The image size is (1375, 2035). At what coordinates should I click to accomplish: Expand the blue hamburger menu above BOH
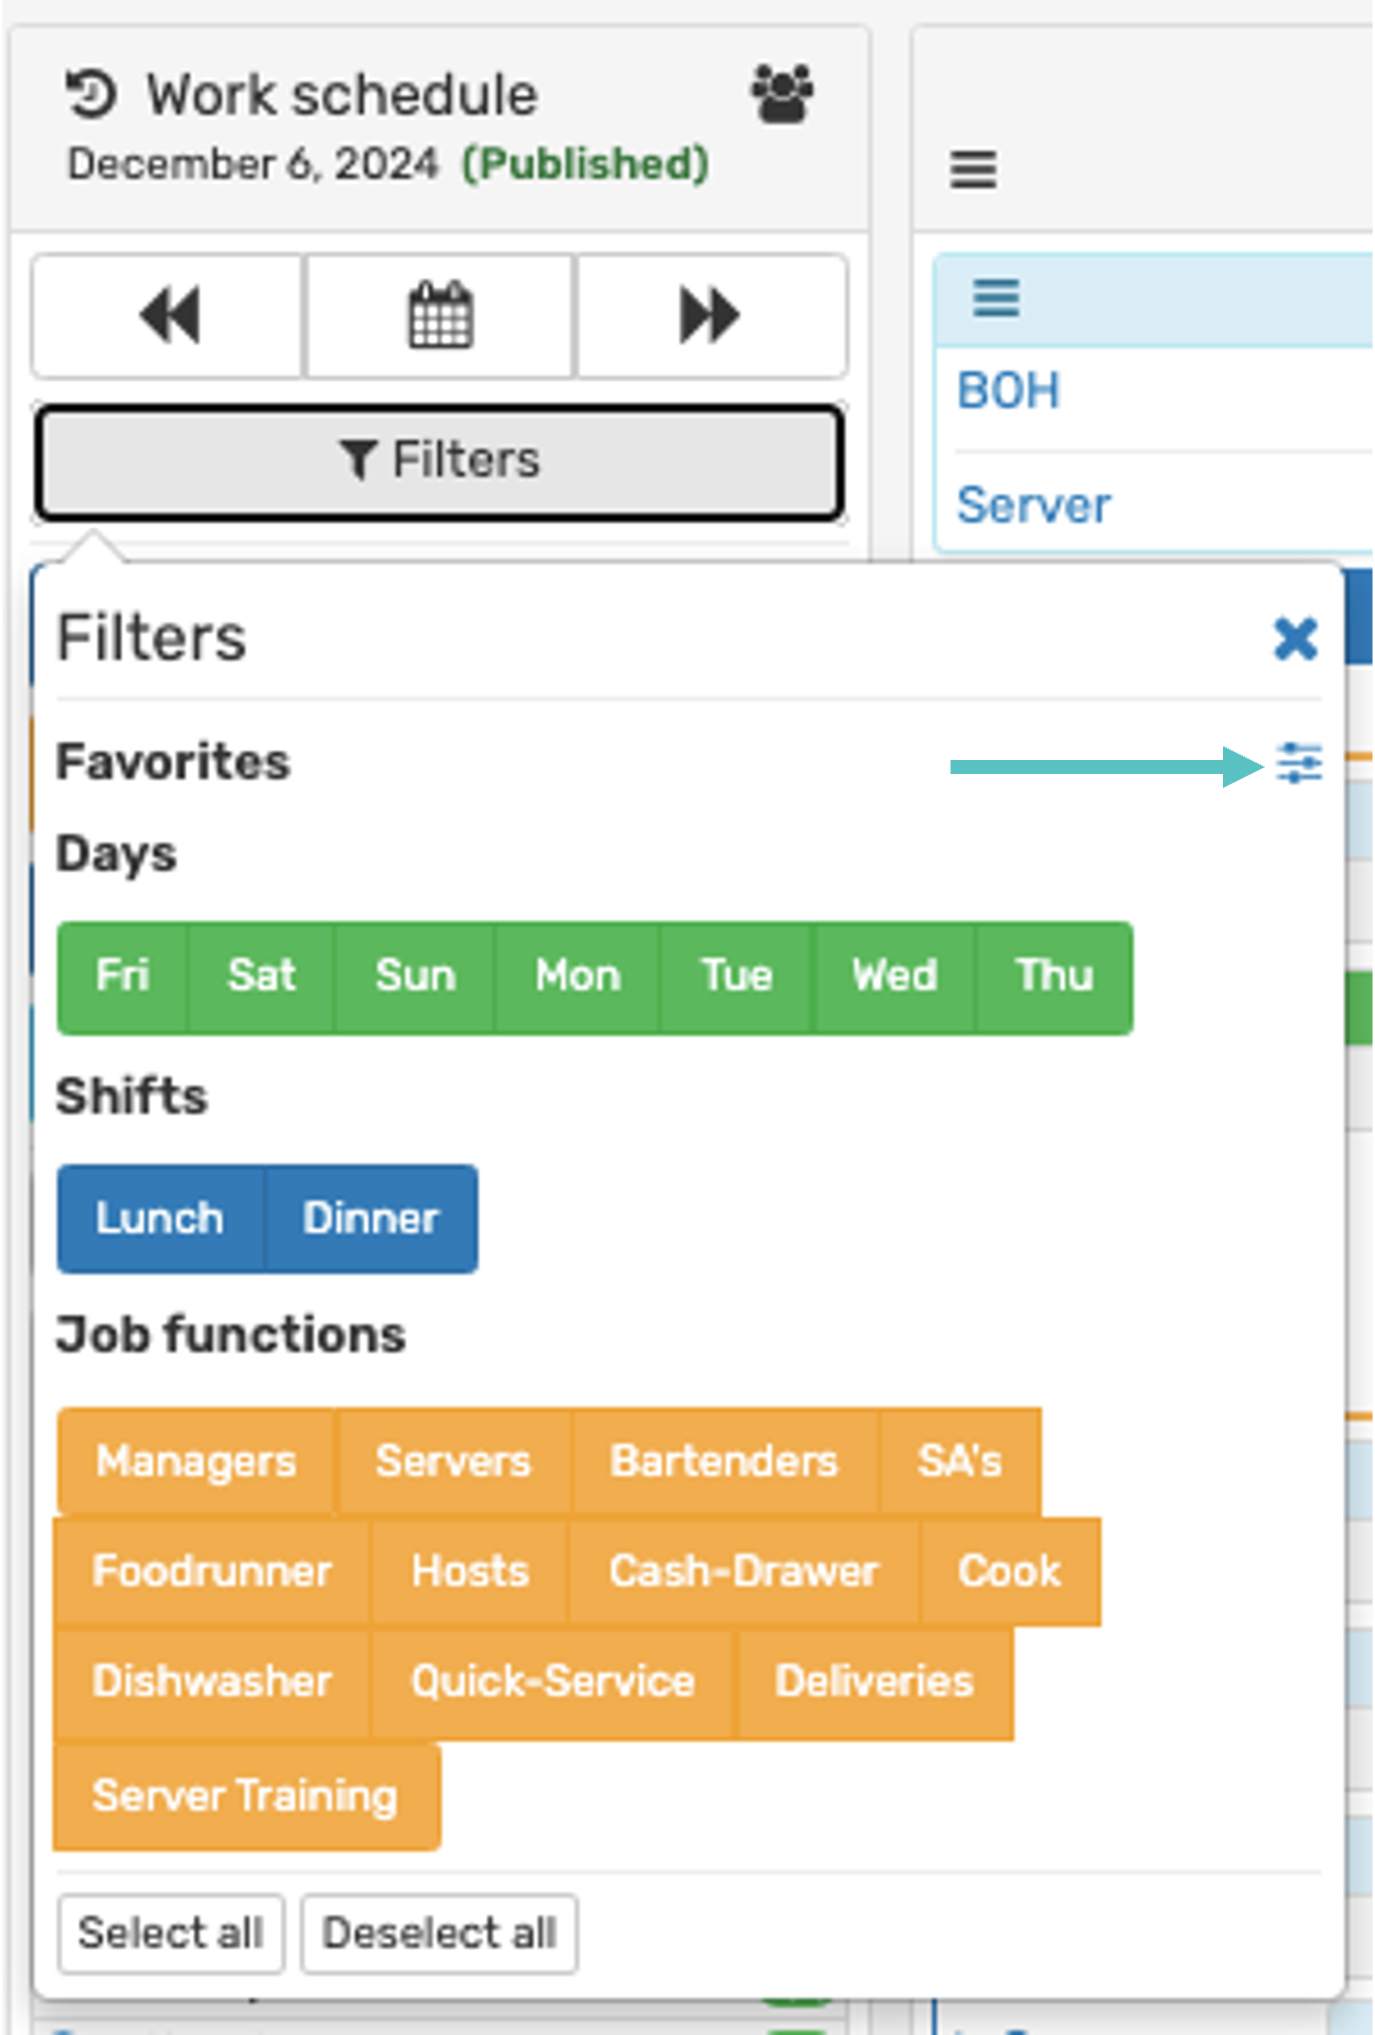pos(996,298)
